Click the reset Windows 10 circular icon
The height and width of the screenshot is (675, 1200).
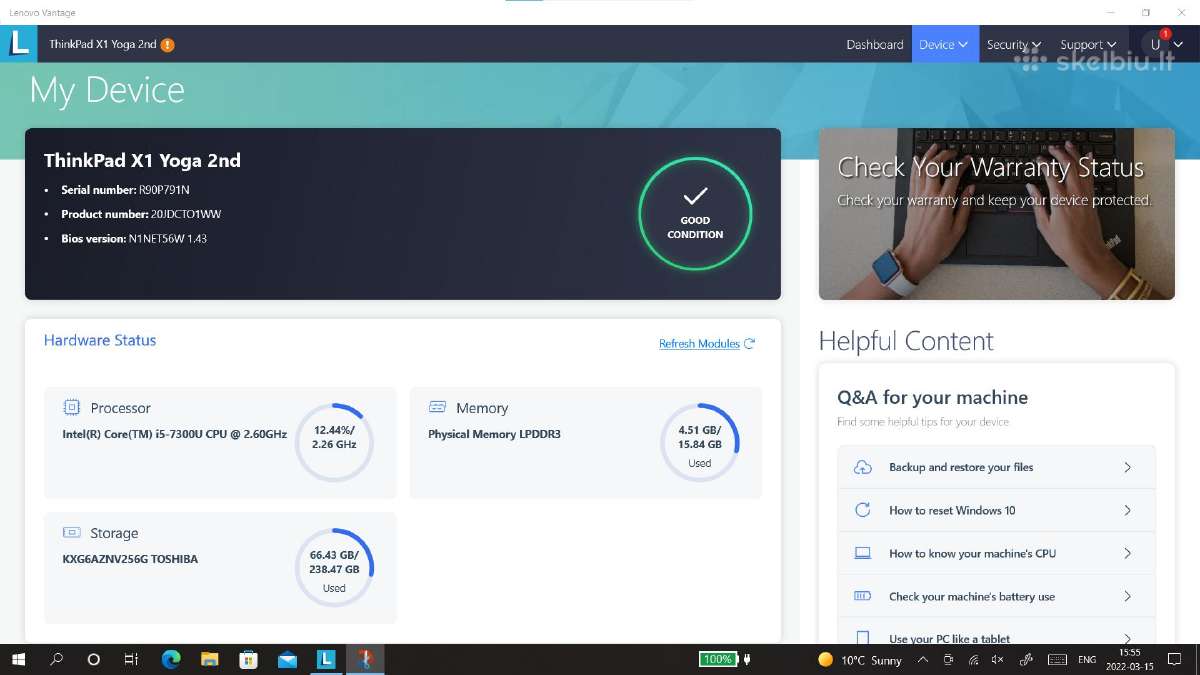862,510
